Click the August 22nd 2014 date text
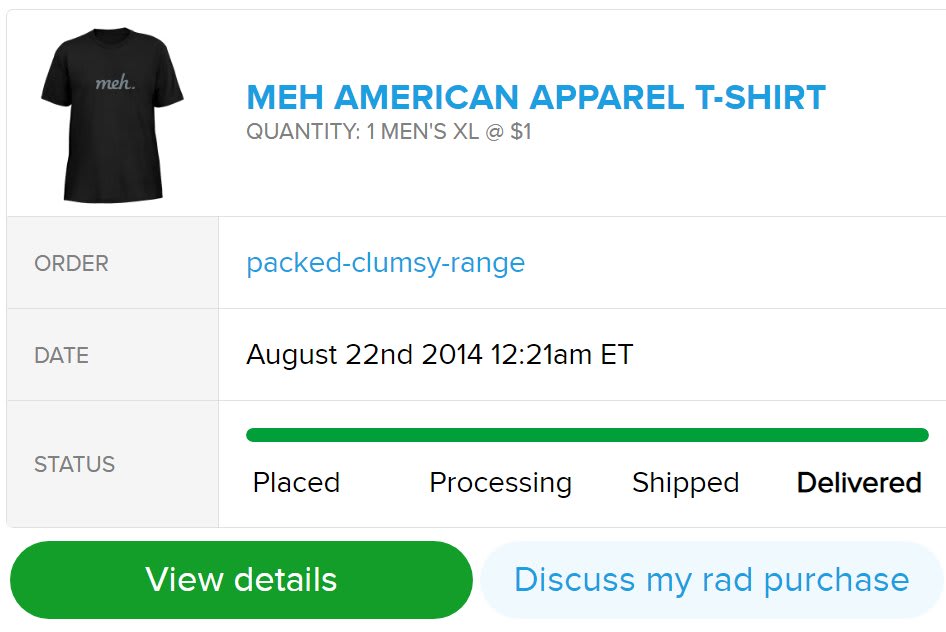Viewport: 946px width, 632px height. [365, 355]
